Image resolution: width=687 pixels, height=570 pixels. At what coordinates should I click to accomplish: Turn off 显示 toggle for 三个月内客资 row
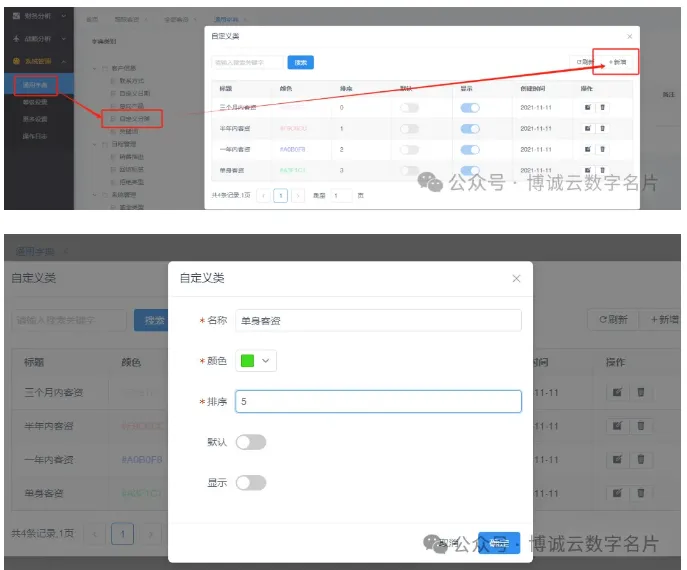pyautogui.click(x=469, y=107)
